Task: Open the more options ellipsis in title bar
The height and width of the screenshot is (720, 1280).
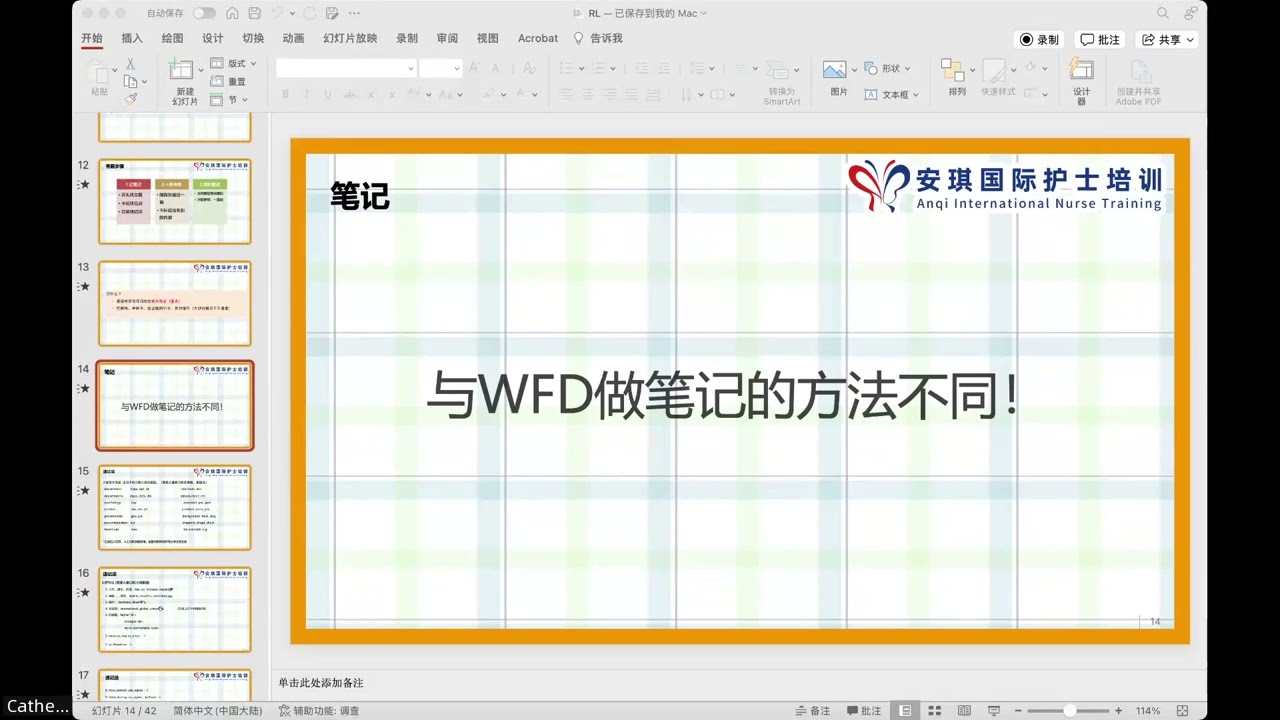Action: (354, 13)
